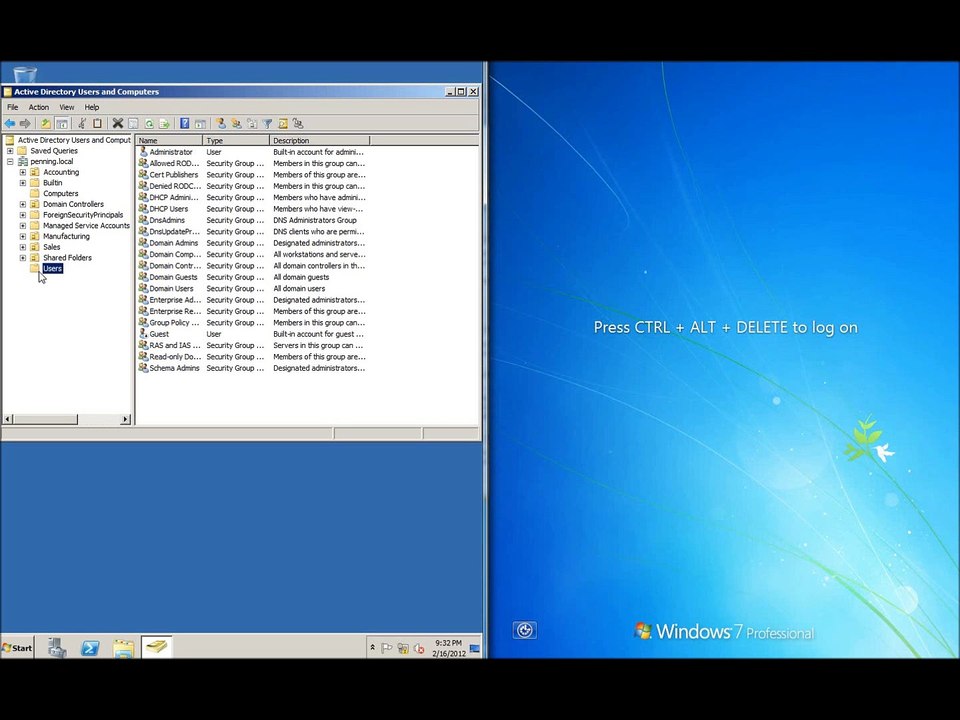Open Properties via the toolbar icon
Screen dimensions: 960x720
[133, 124]
